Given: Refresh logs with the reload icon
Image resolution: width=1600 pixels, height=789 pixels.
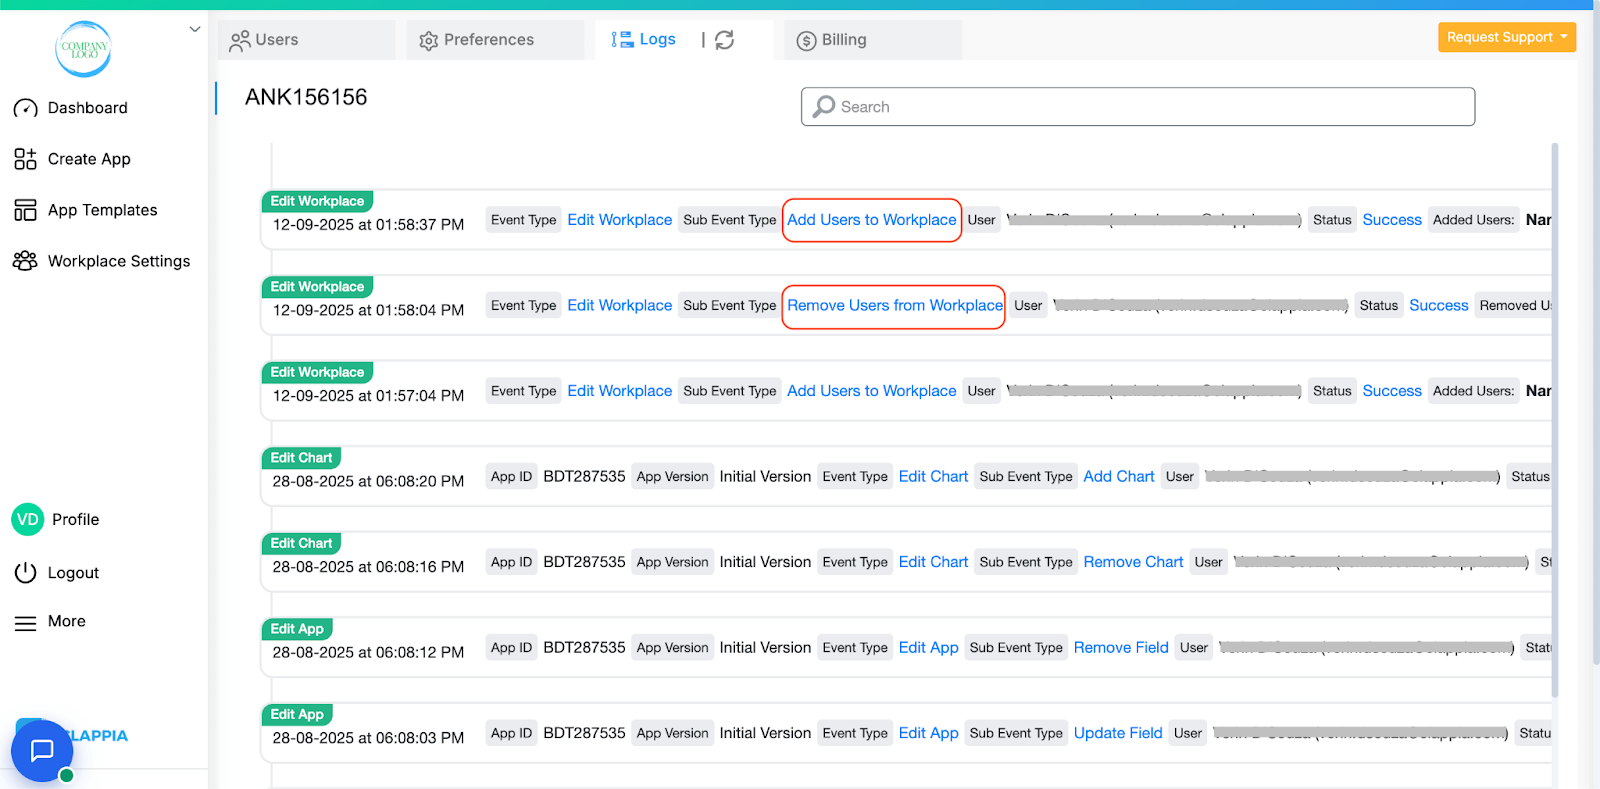Looking at the screenshot, I should [x=725, y=40].
